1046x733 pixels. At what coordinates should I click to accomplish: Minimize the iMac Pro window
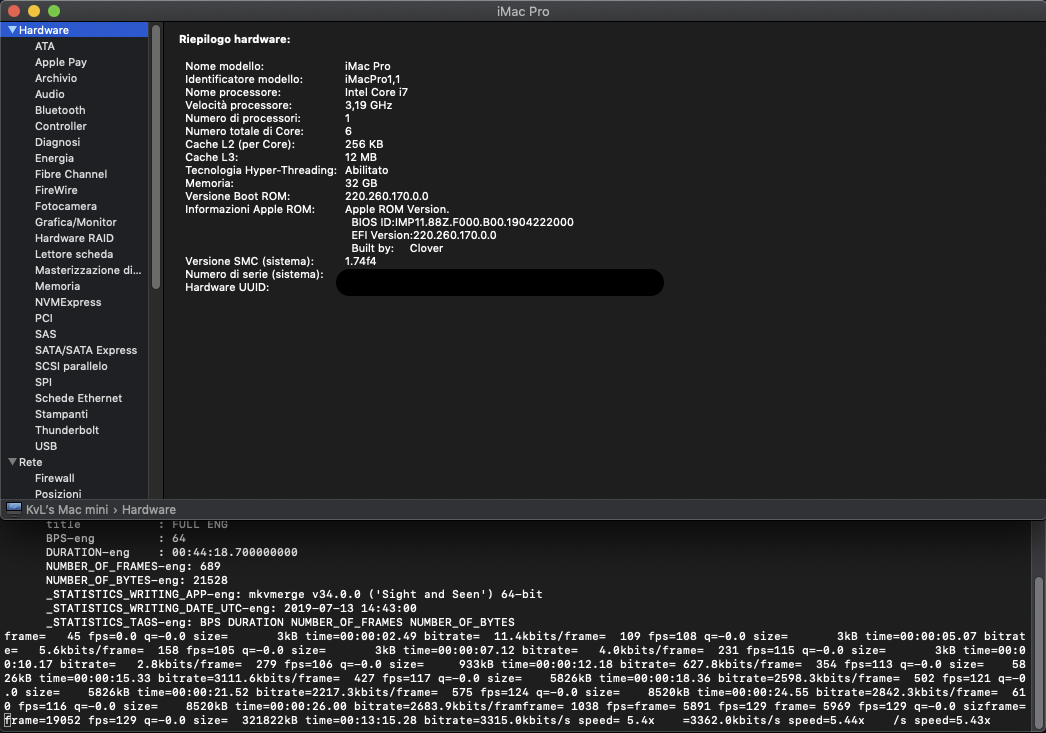click(x=34, y=11)
